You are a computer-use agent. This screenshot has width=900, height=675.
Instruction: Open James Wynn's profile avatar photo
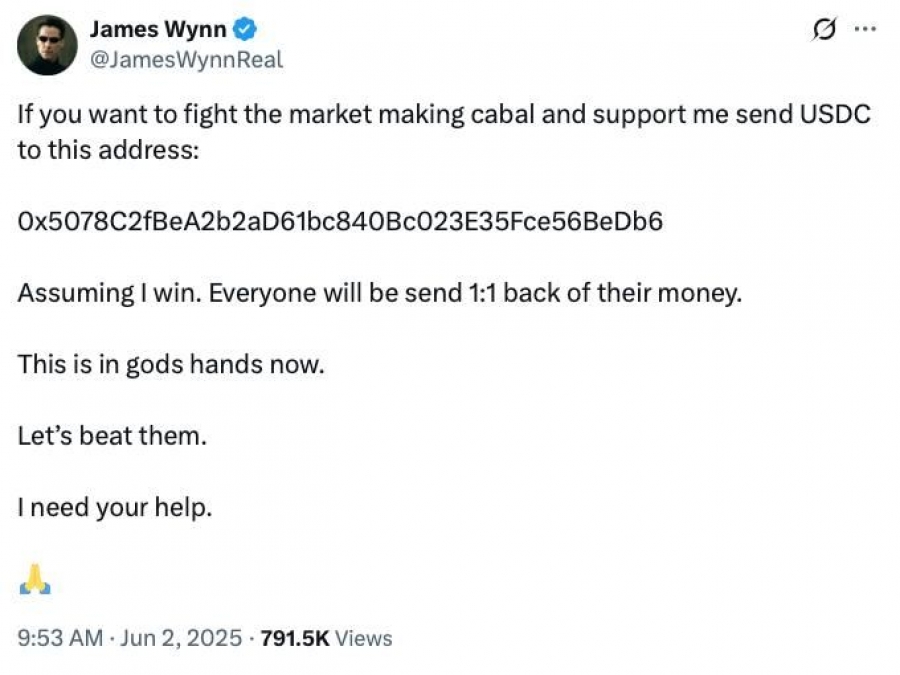point(47,45)
